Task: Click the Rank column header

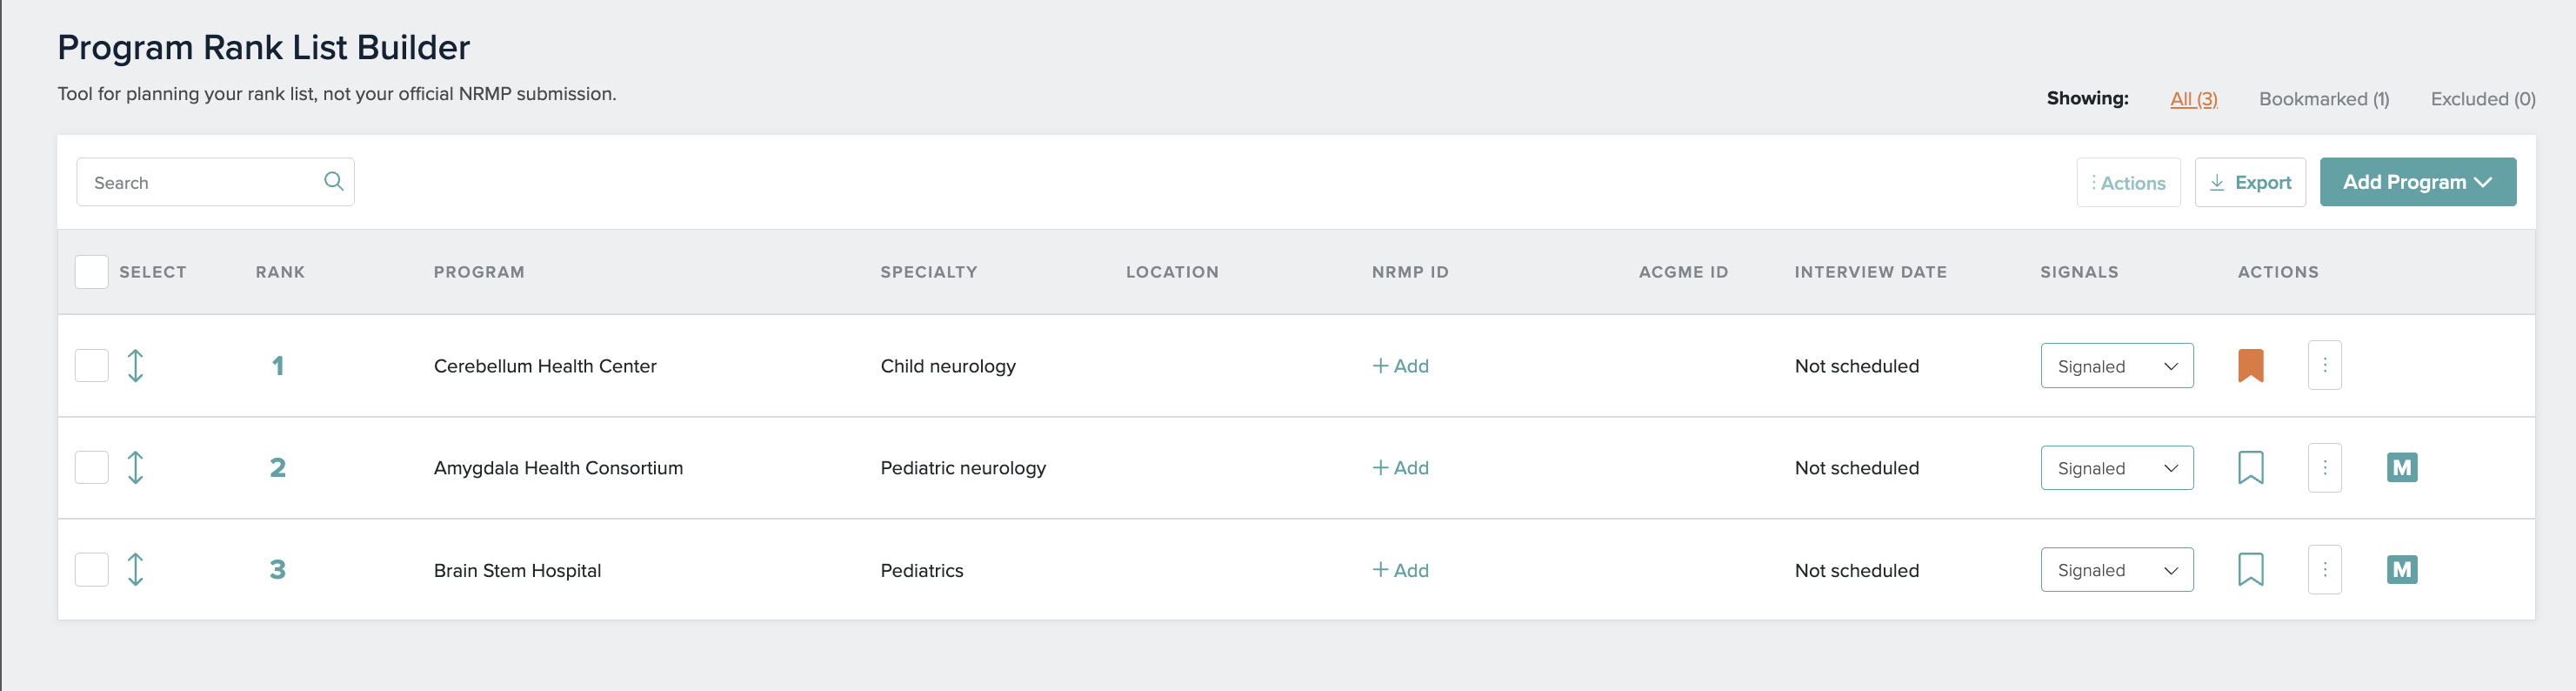Action: [x=280, y=272]
